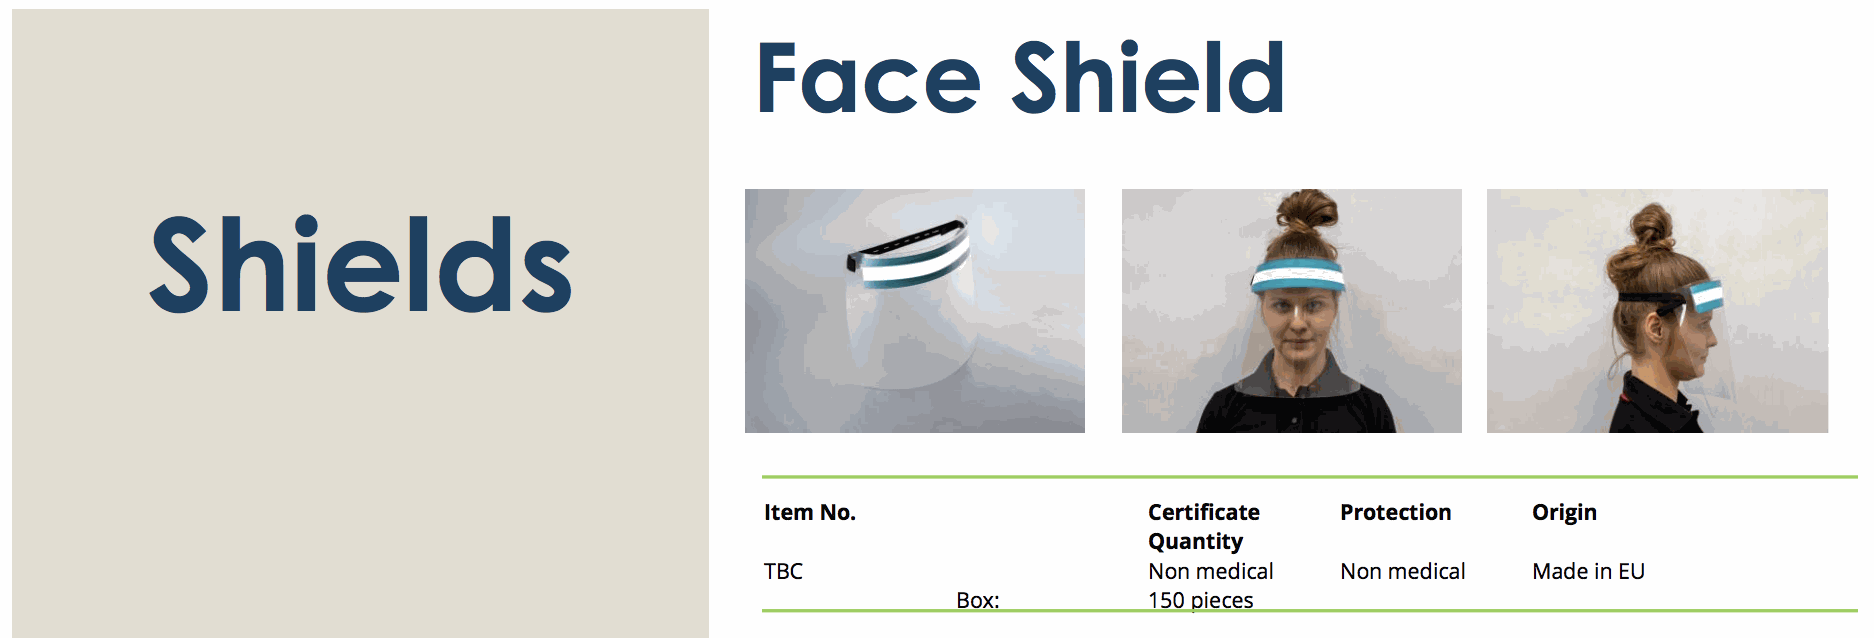Click the large 'Shields' section title
The width and height of the screenshot is (1874, 638).
click(360, 265)
